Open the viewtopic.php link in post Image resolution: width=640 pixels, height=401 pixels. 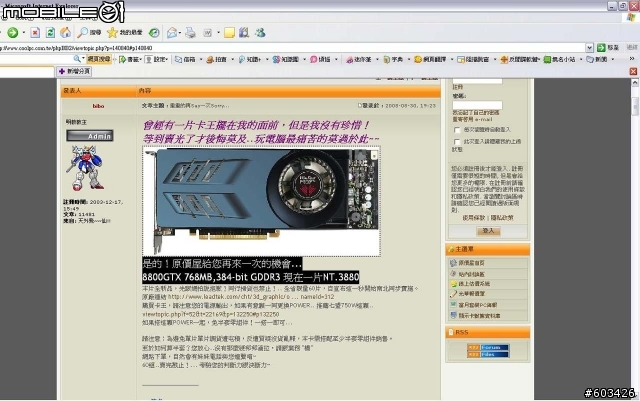(211, 314)
